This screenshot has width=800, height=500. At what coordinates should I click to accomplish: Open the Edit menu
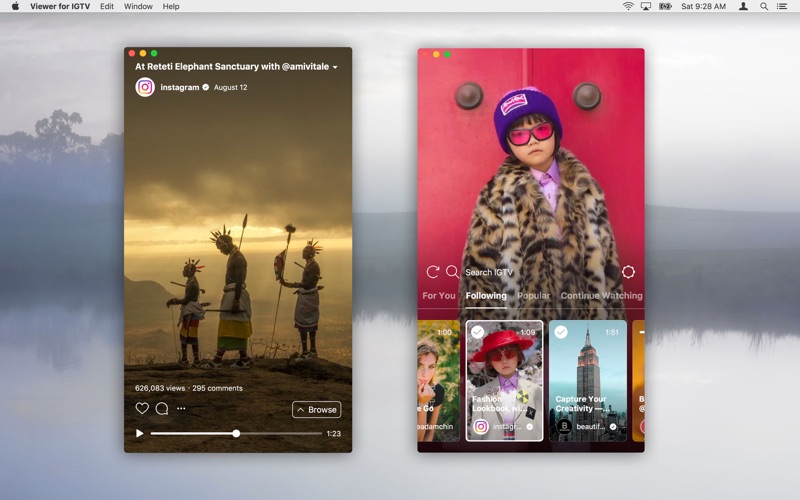pyautogui.click(x=107, y=6)
